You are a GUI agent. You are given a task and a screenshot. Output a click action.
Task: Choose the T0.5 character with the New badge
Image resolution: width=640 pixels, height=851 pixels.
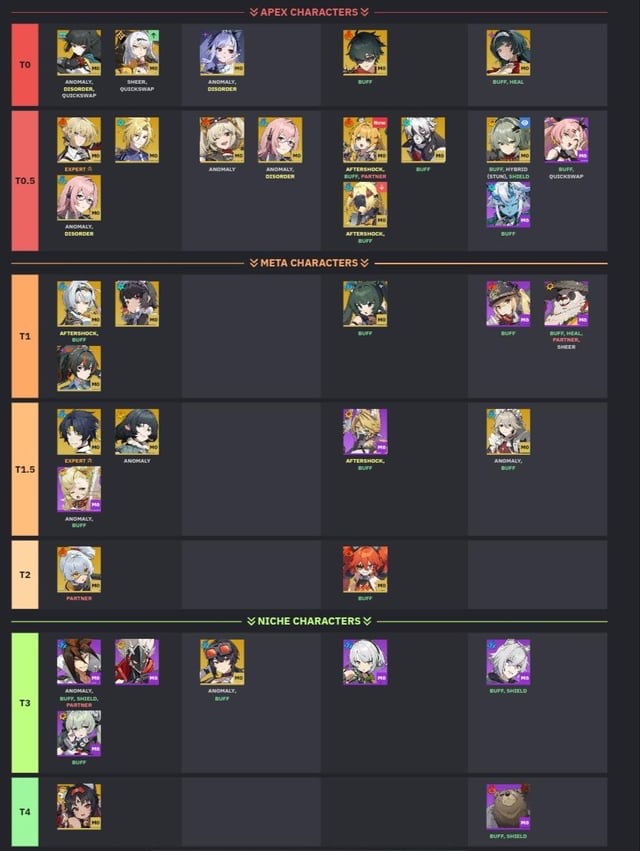pos(365,140)
